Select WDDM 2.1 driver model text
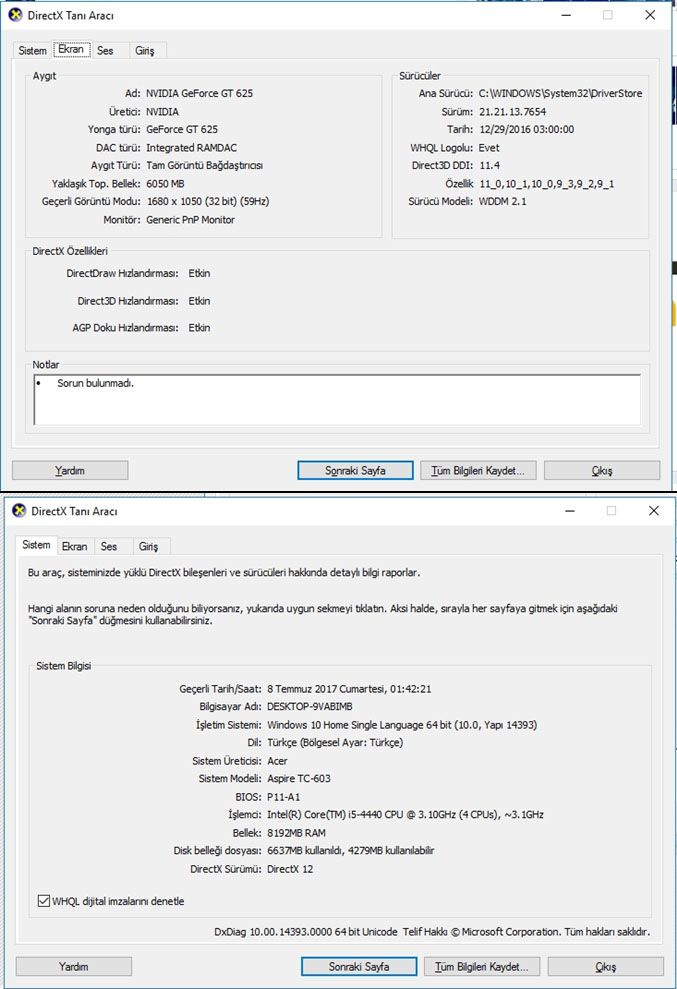The image size is (677, 989). click(502, 201)
